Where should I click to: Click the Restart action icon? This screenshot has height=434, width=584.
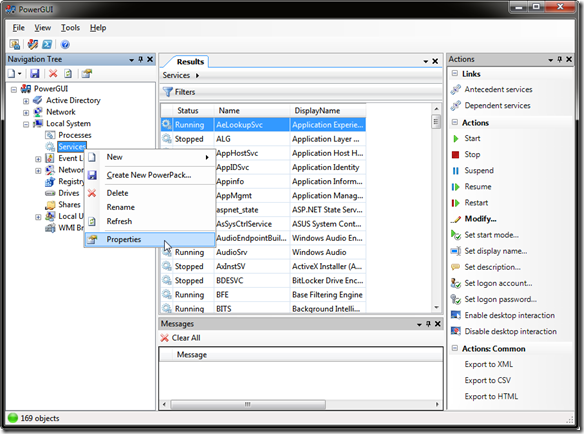coord(456,203)
